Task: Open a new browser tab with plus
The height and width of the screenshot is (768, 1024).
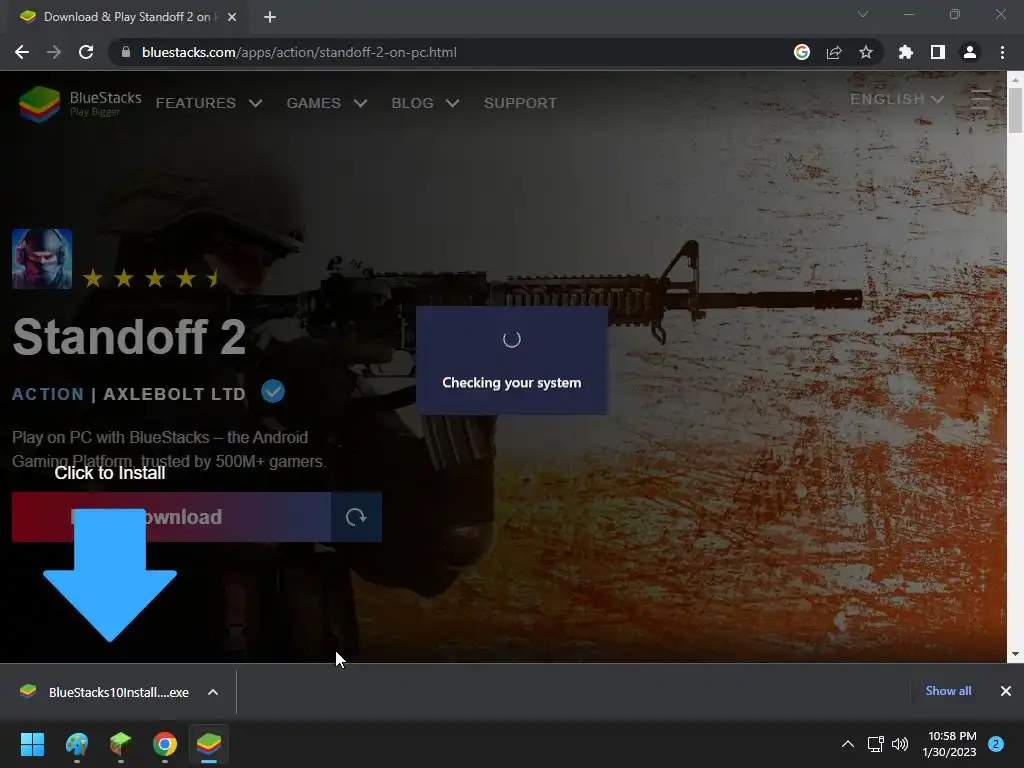Action: pos(270,17)
